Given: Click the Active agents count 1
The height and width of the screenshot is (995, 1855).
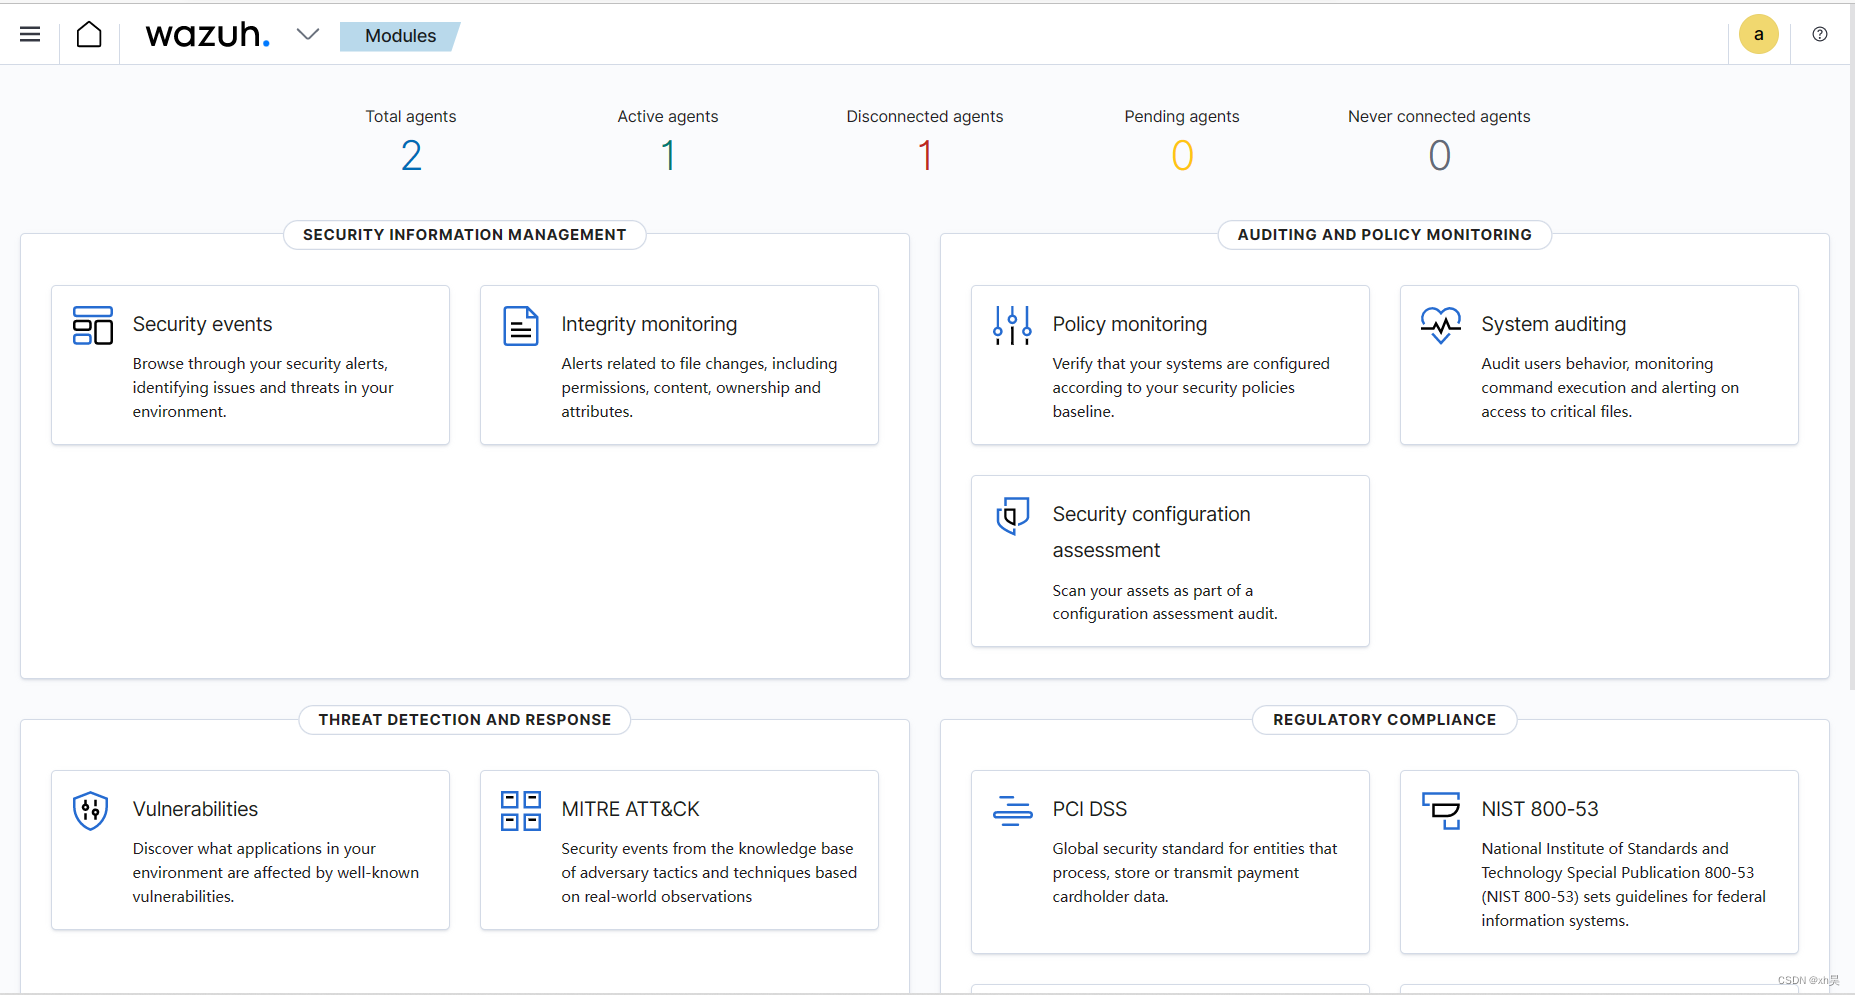Looking at the screenshot, I should pyautogui.click(x=668, y=156).
